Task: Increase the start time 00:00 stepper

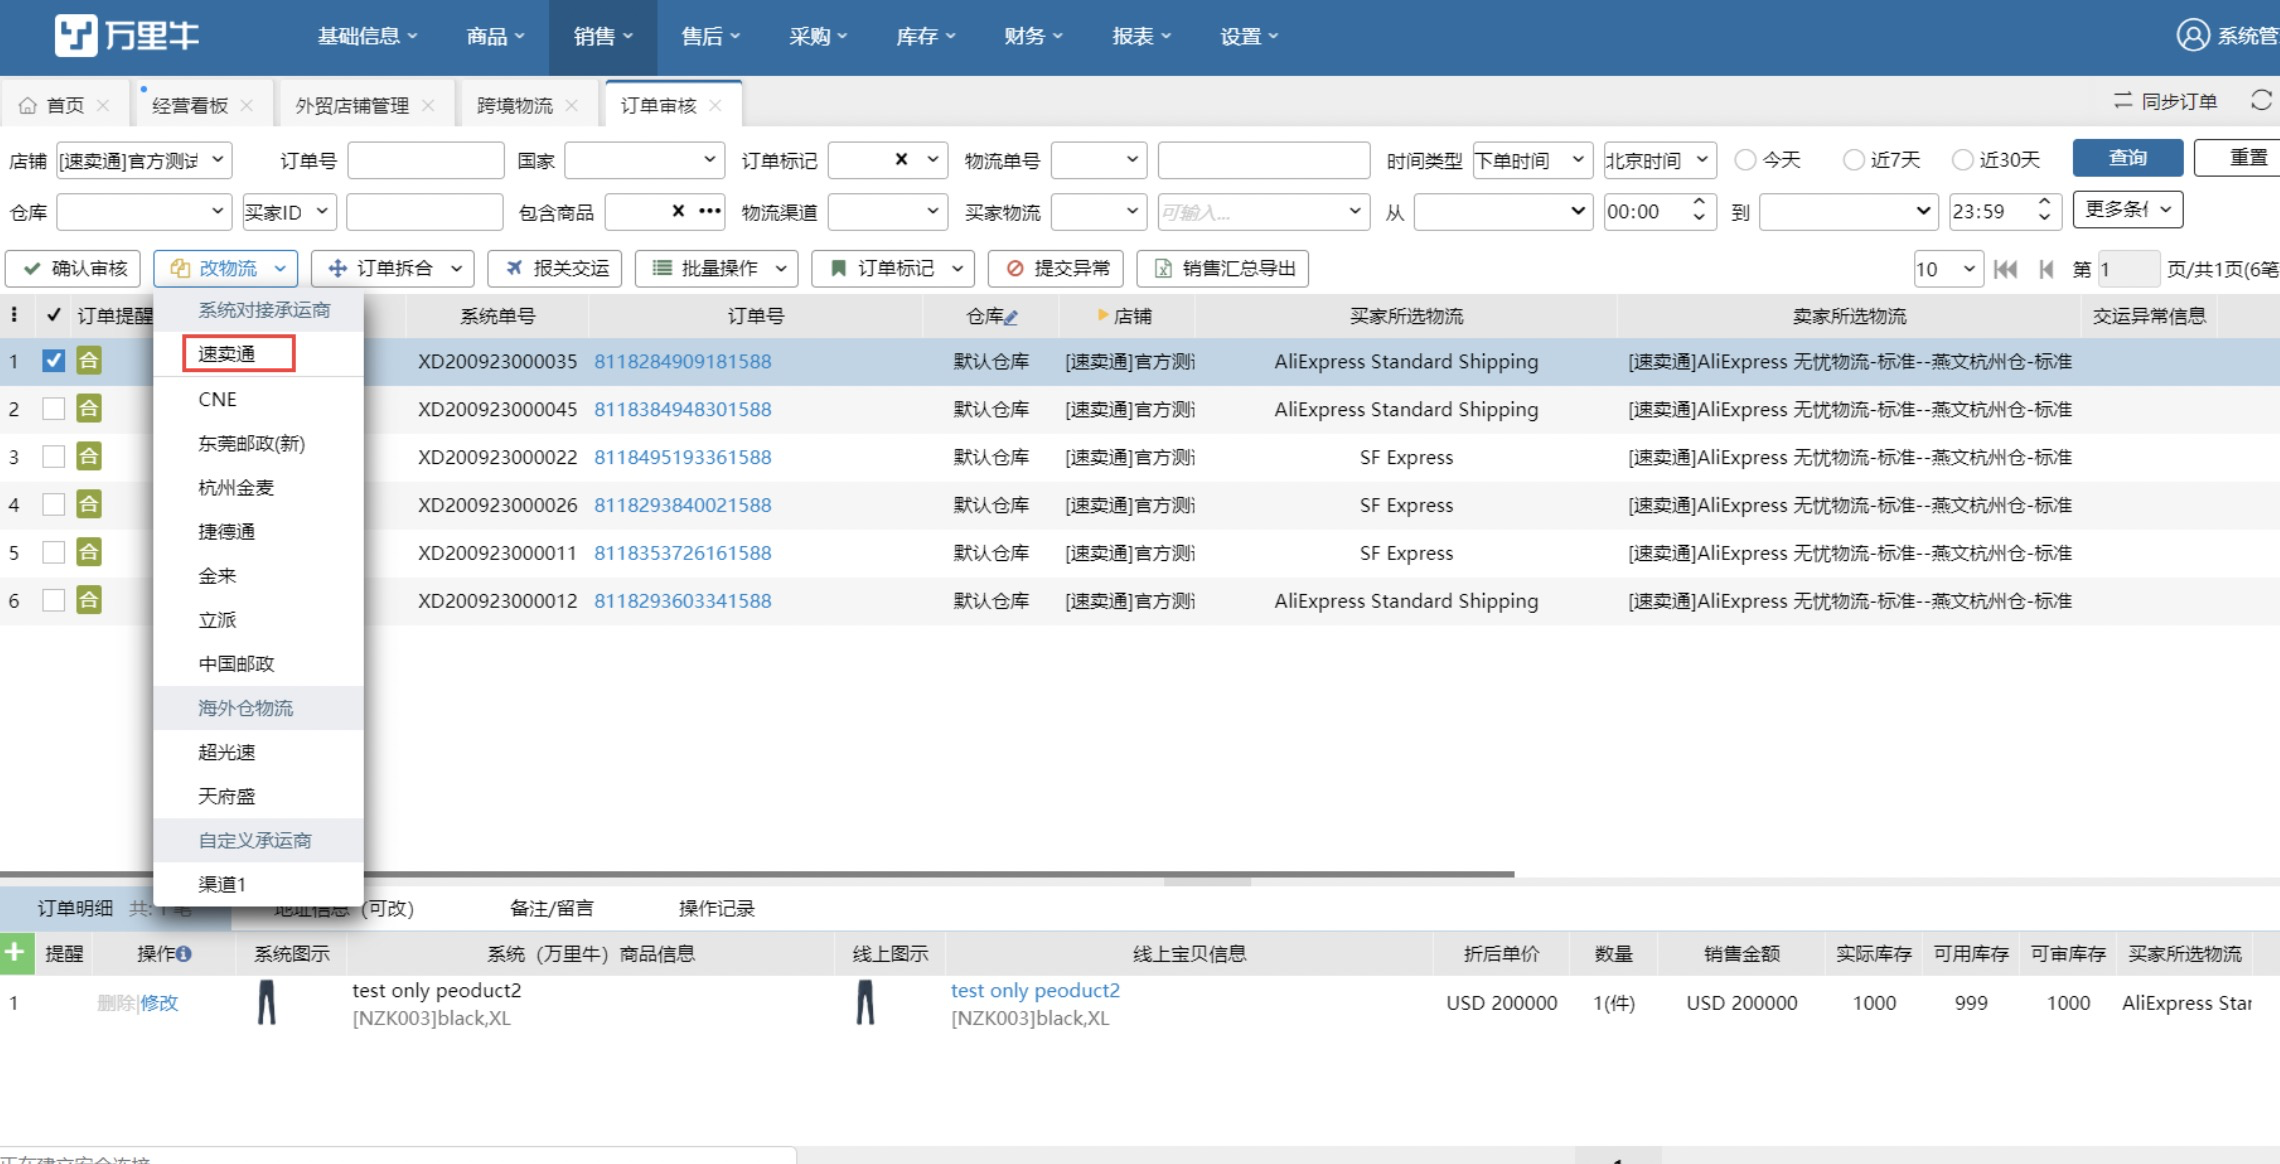Action: tap(1699, 202)
